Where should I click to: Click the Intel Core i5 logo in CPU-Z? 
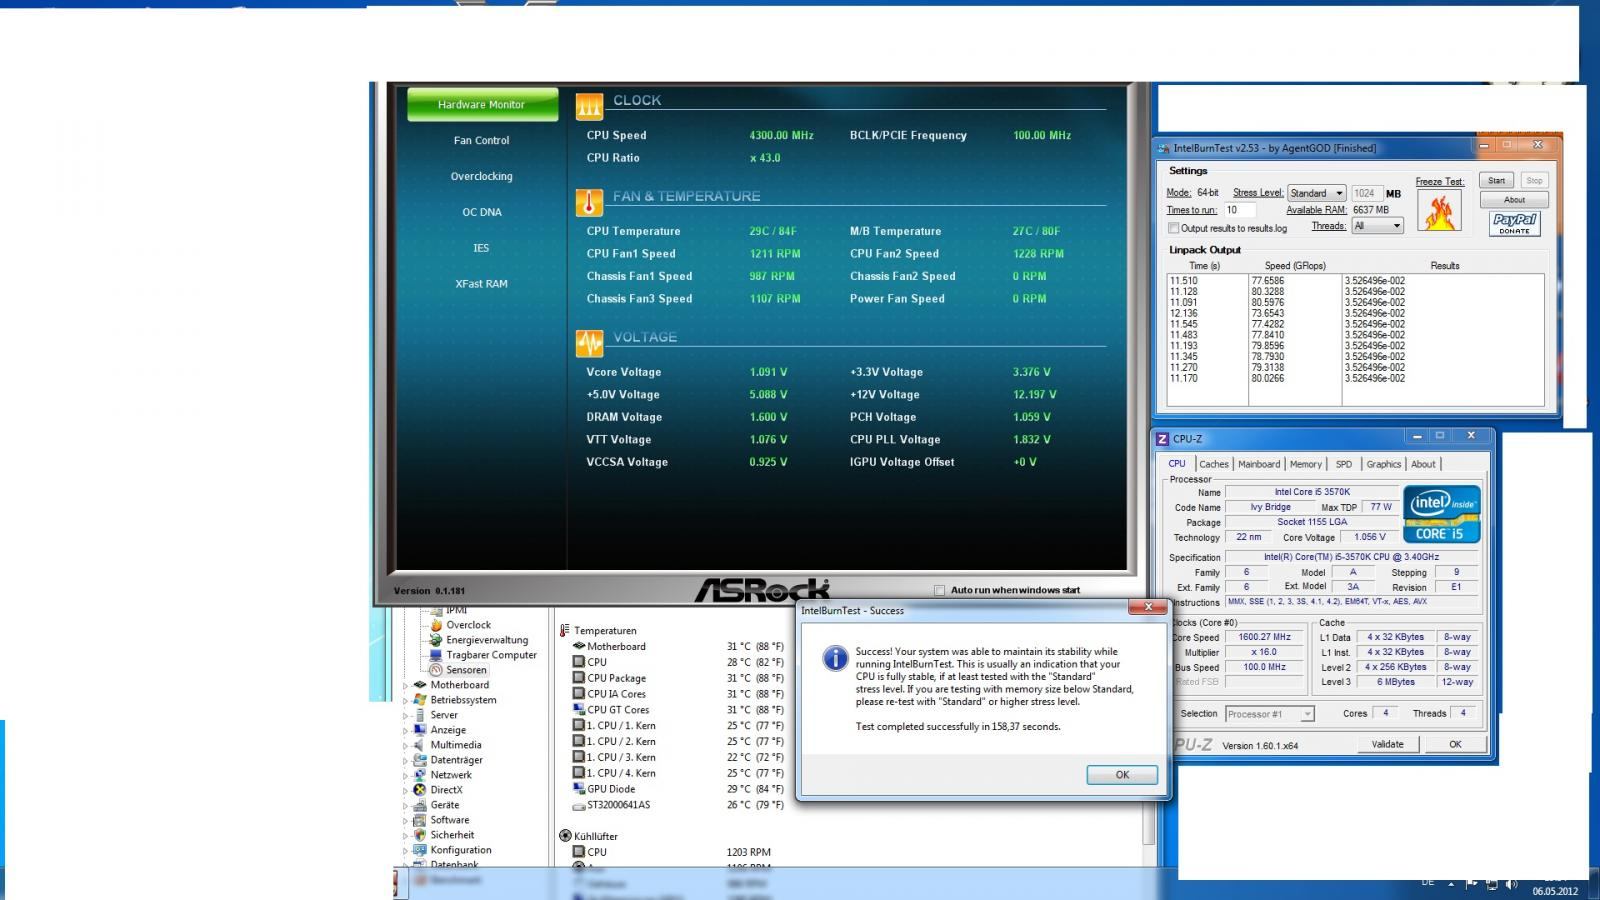1441,514
